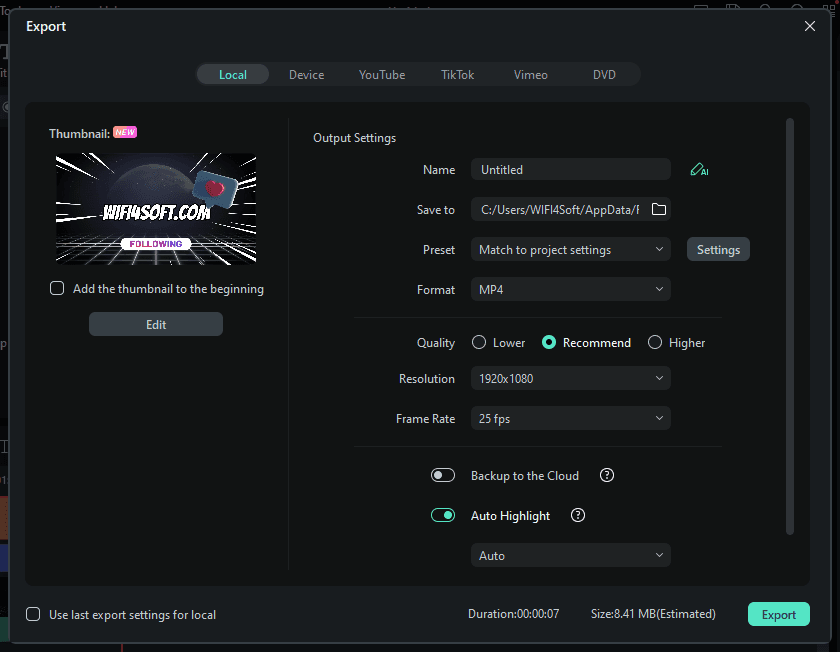Click the Backup to the Cloud help icon
The image size is (840, 652).
pos(606,476)
